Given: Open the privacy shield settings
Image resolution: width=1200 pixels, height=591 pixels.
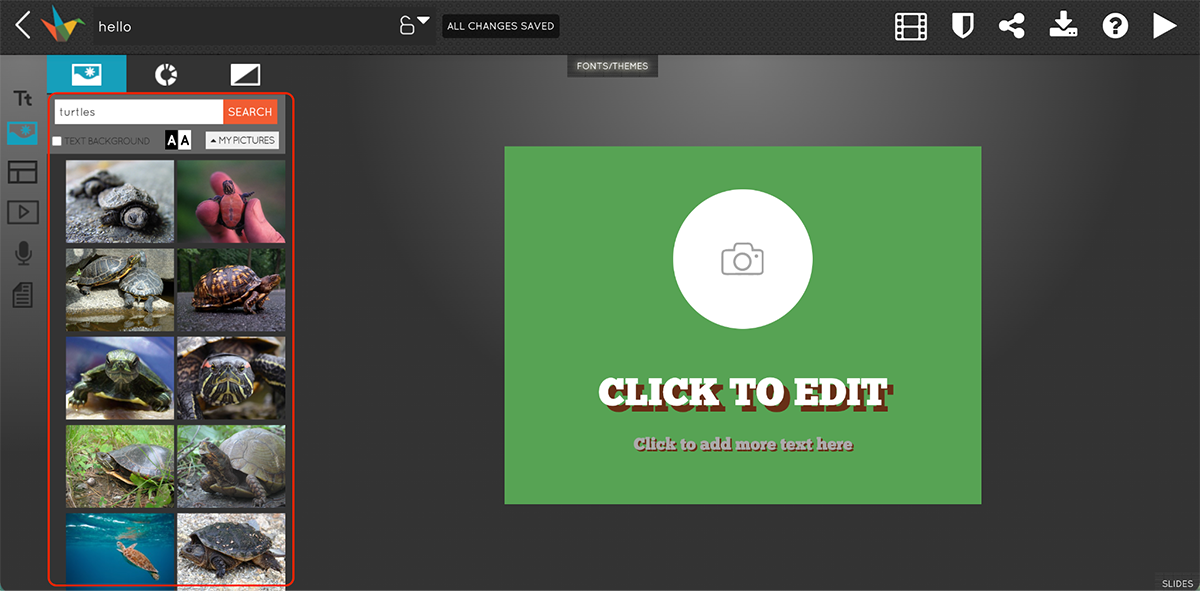Looking at the screenshot, I should pos(962,25).
